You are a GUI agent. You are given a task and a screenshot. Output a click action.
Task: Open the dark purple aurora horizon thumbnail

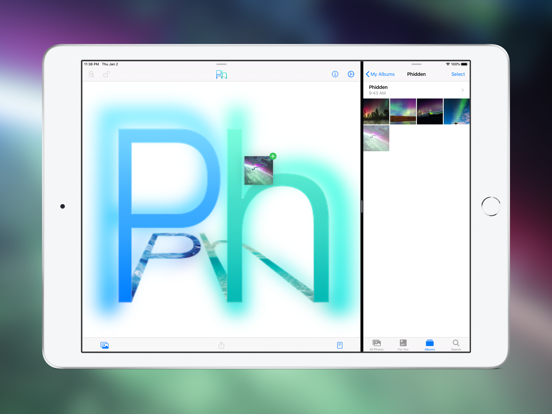pyautogui.click(x=430, y=111)
